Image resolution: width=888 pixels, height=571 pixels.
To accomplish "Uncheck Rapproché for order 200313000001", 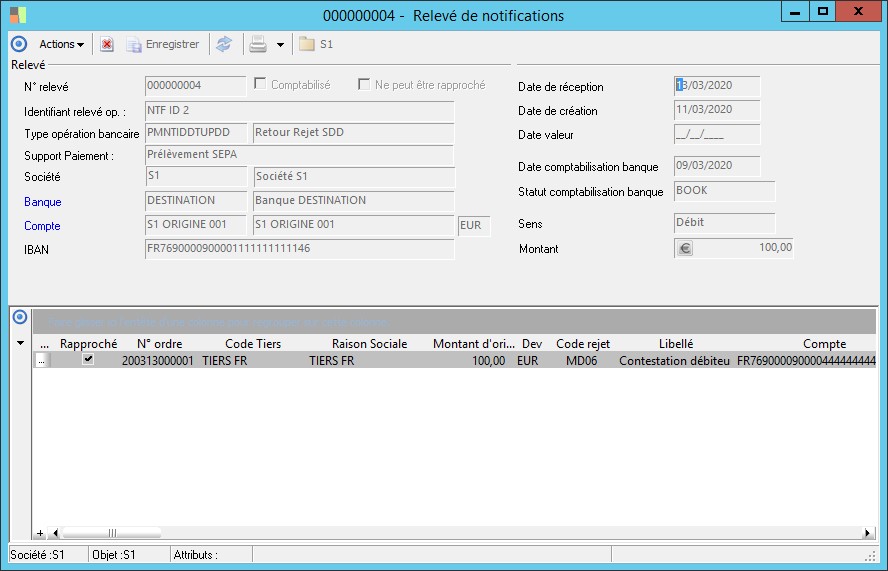I will pos(88,360).
